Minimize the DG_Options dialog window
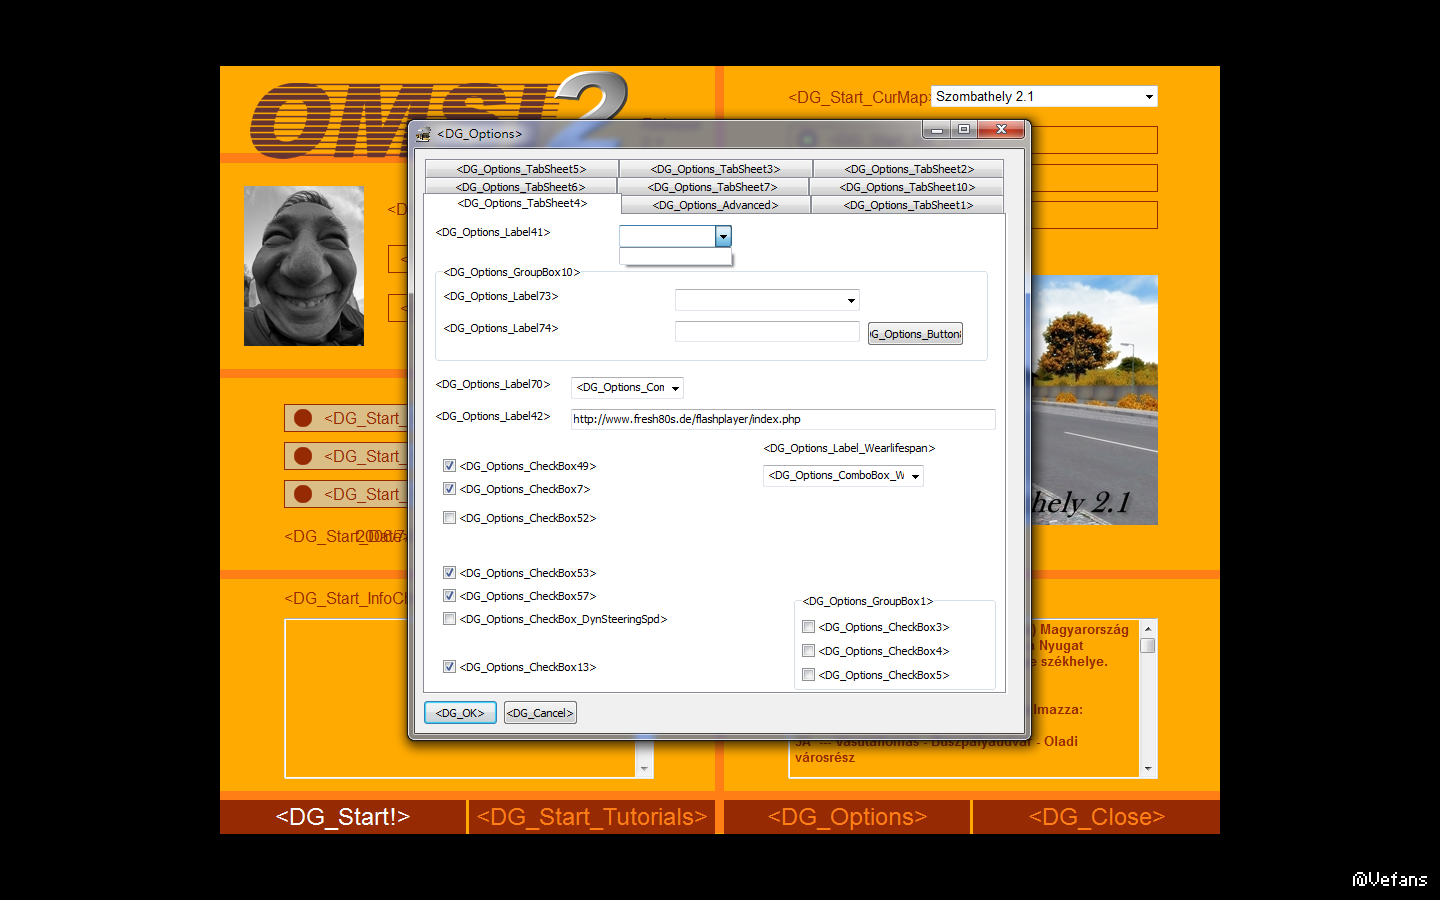This screenshot has height=900, width=1440. point(937,130)
